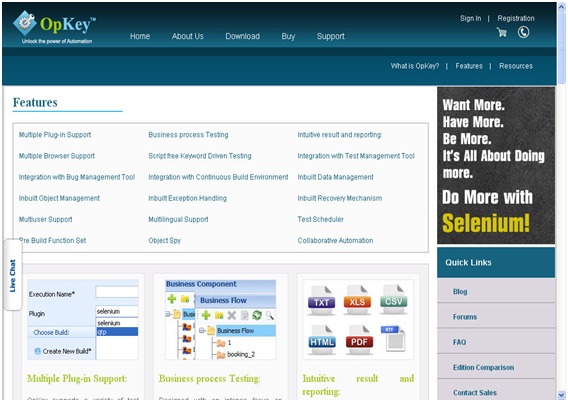This screenshot has height=402, width=568.
Task: Open Script free Keyword Driven Testing link
Action: 200,156
